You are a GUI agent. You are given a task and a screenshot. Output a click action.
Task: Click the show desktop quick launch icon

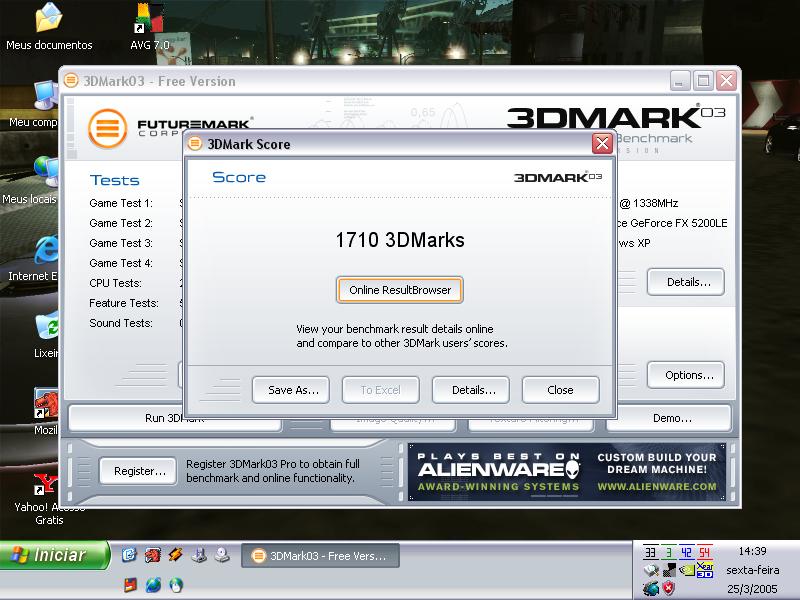[129, 555]
